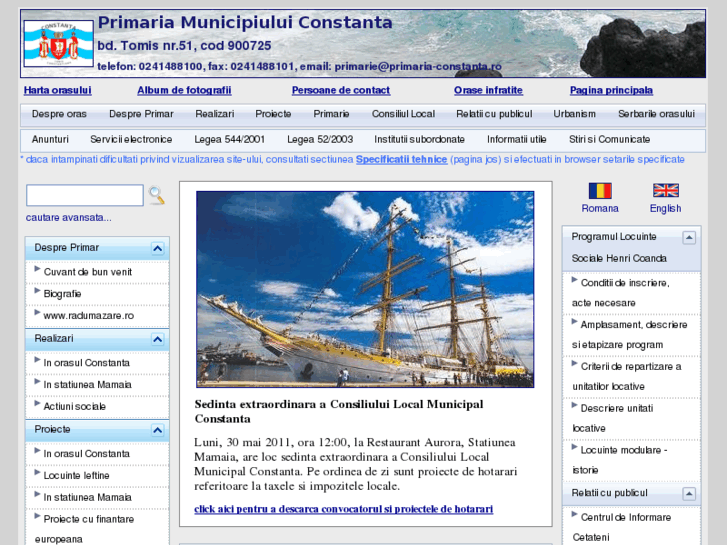
Task: Open the Consiliul Local menu
Action: pos(403,114)
